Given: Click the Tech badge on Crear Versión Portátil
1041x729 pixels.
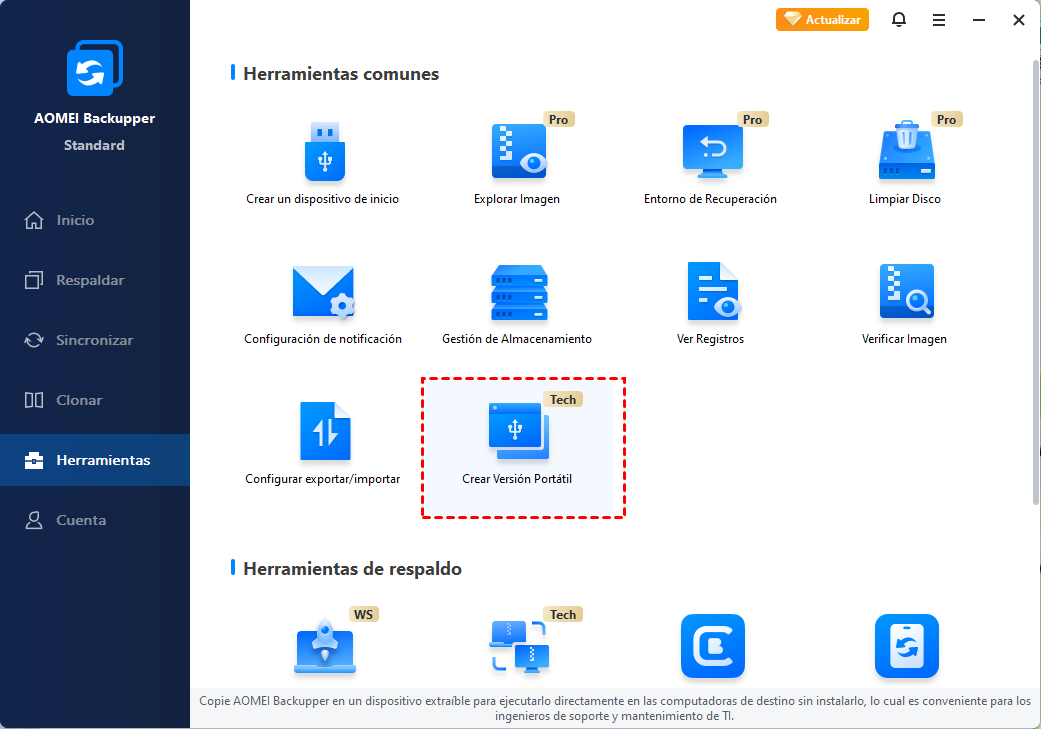Looking at the screenshot, I should pyautogui.click(x=563, y=400).
